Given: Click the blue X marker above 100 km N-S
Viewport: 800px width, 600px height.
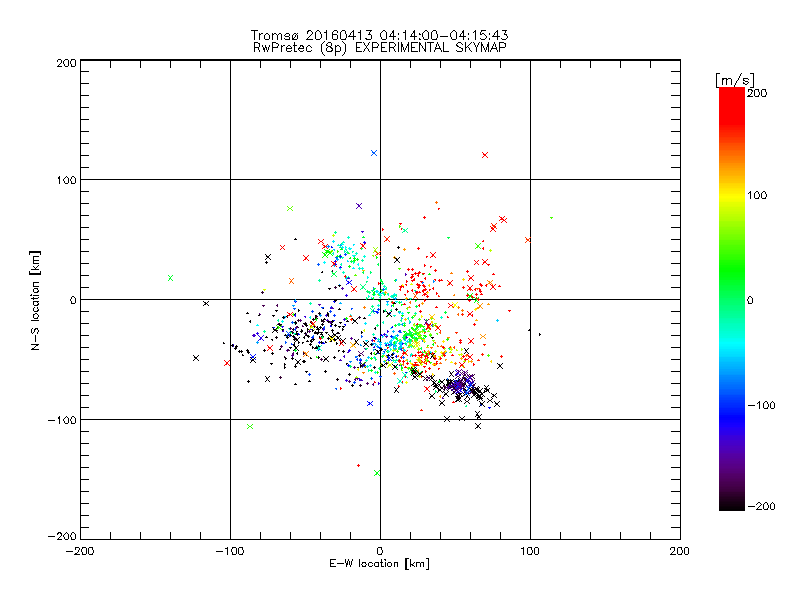Looking at the screenshot, I should pyautogui.click(x=374, y=153).
